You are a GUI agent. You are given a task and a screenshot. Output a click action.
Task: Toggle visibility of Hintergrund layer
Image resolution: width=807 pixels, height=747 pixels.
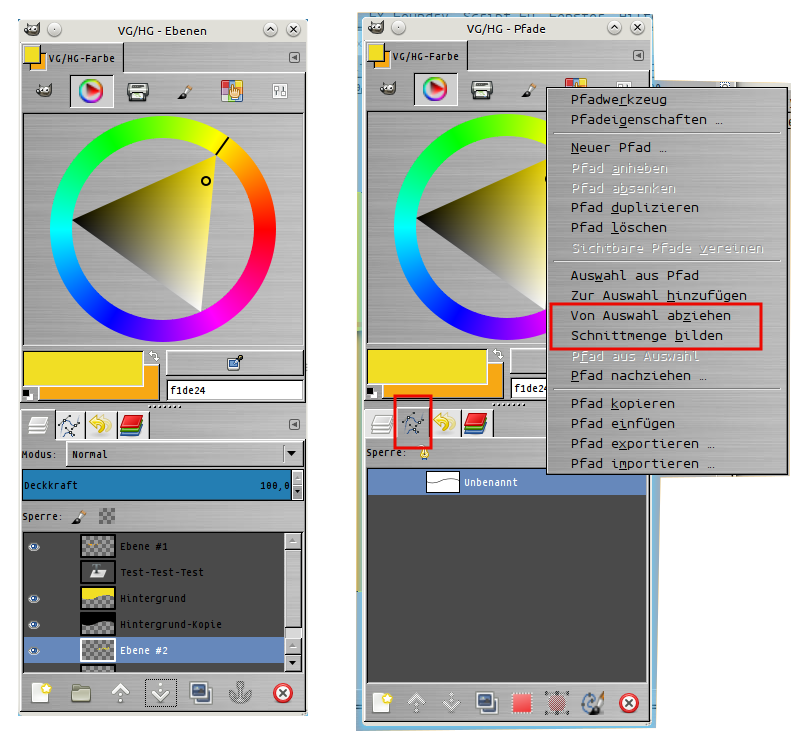pos(34,599)
